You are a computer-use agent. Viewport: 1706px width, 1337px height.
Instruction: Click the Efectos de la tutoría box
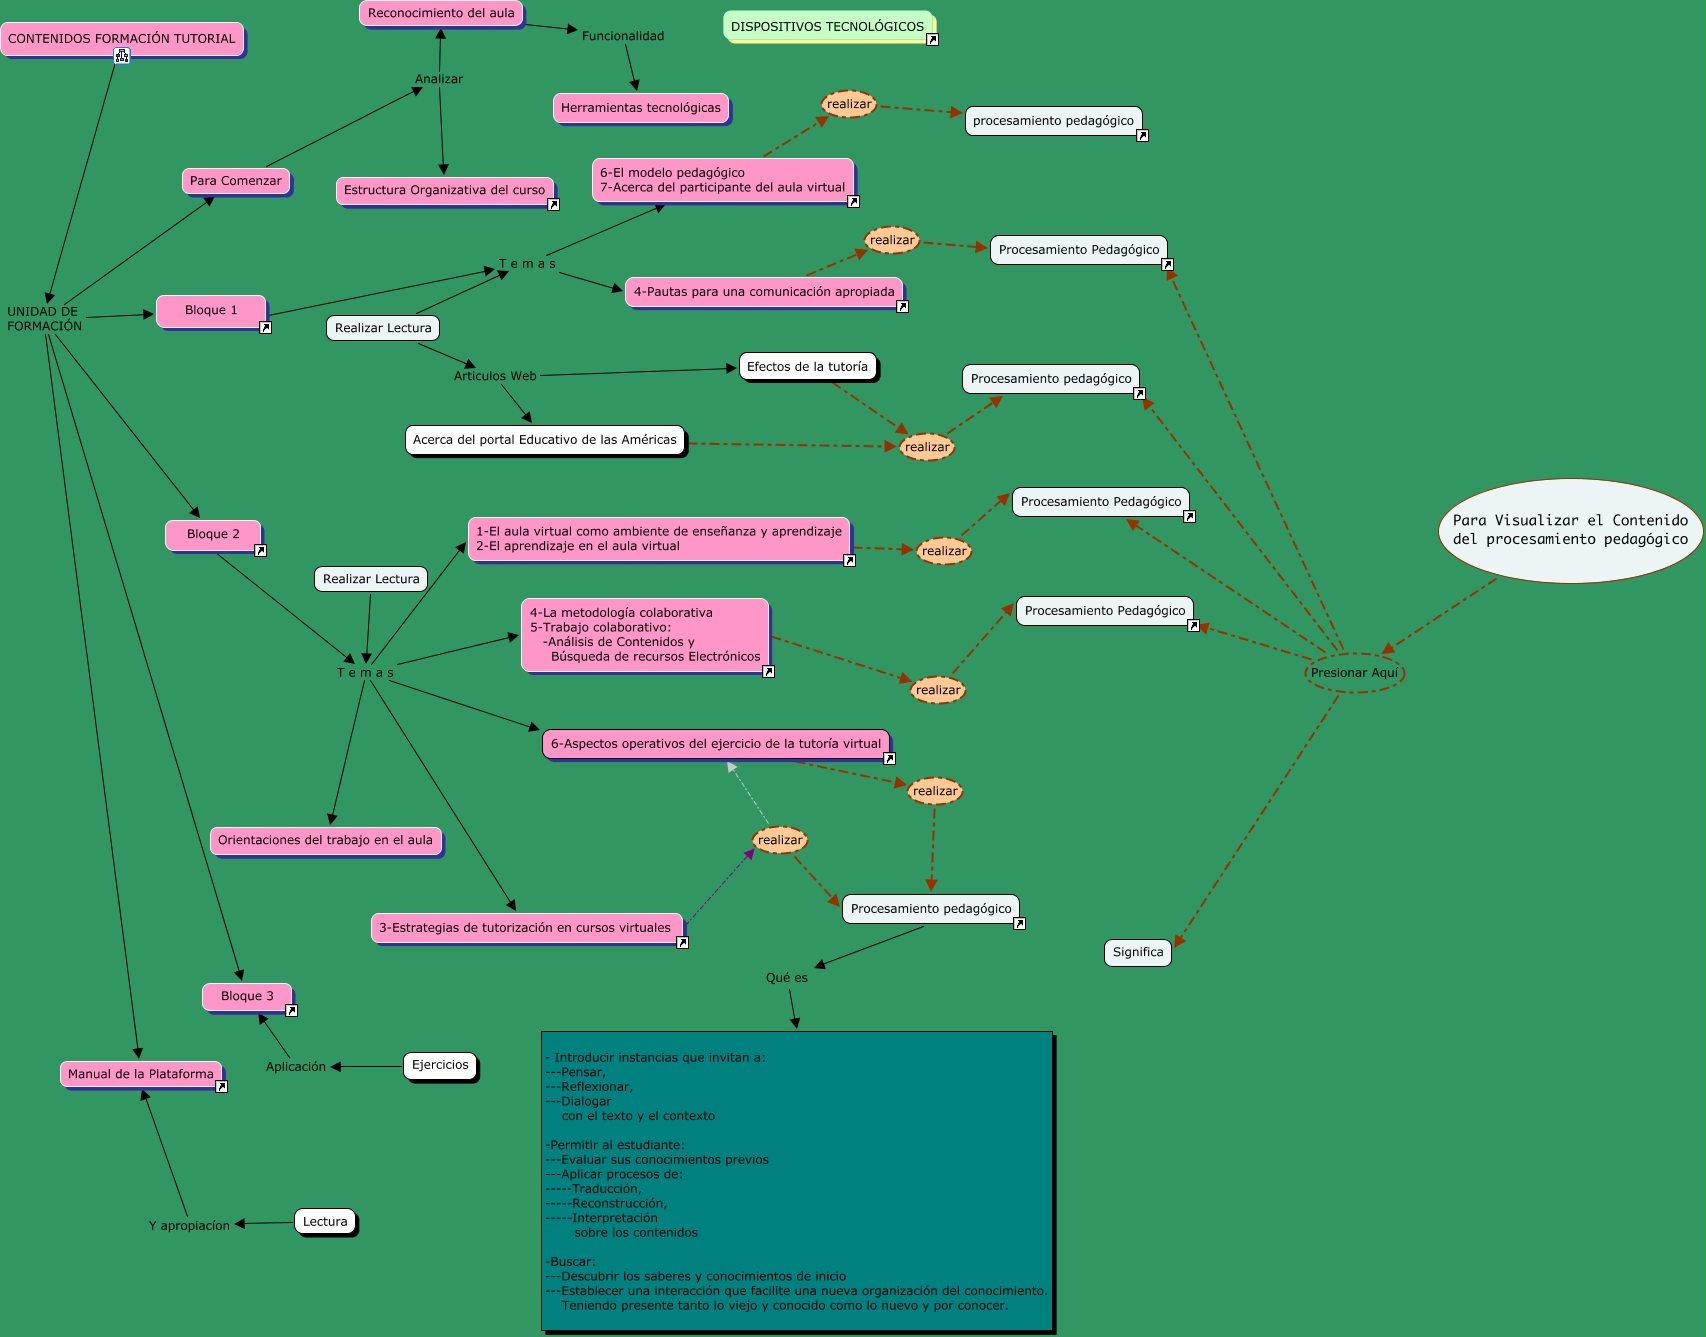pyautogui.click(x=807, y=367)
